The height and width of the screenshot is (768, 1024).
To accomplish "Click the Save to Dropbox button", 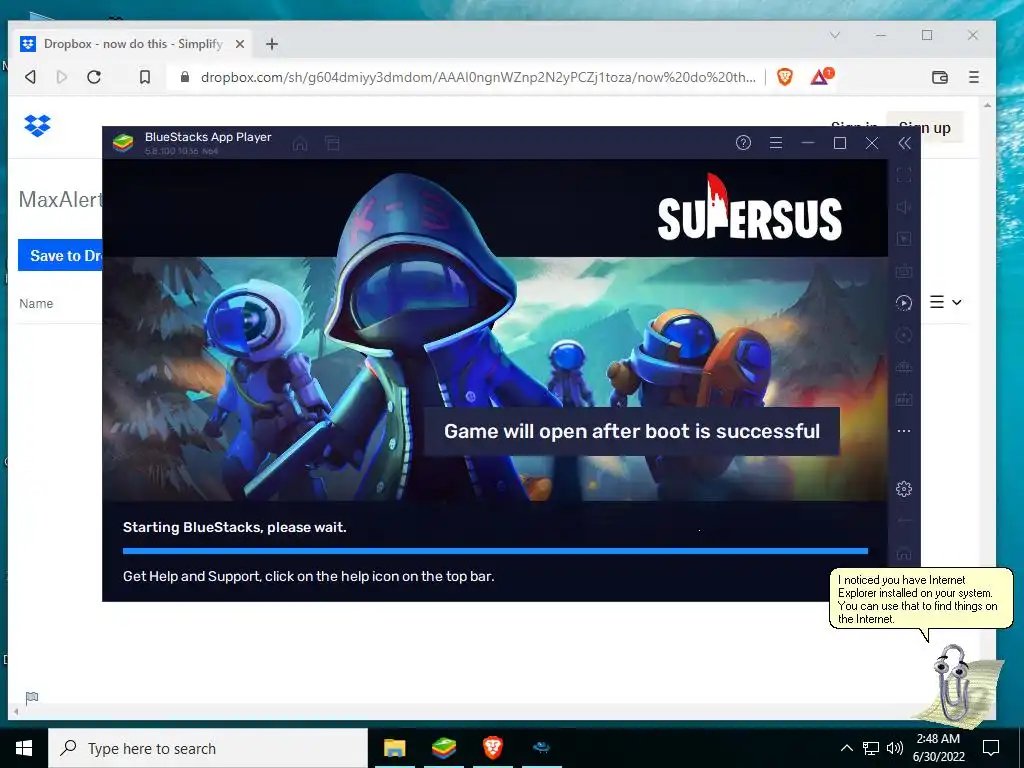I will [61, 255].
